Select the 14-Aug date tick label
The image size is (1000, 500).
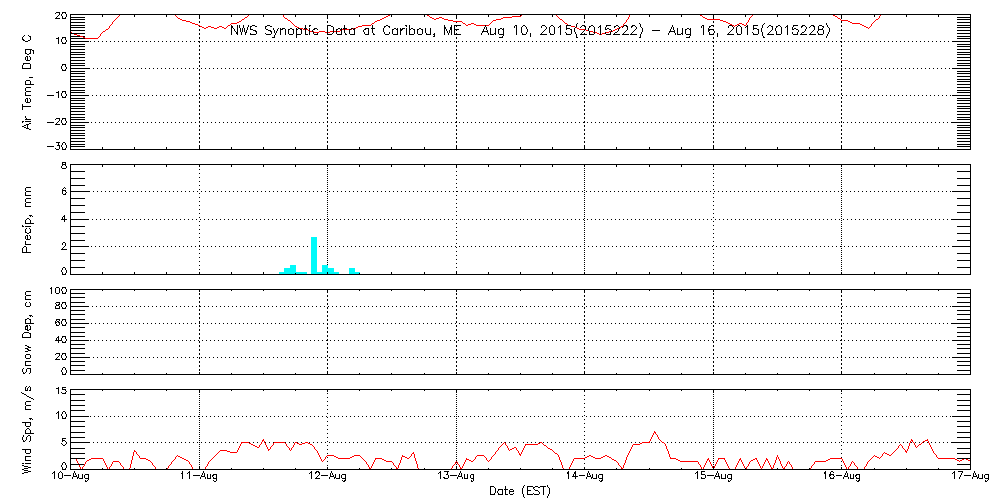585,478
